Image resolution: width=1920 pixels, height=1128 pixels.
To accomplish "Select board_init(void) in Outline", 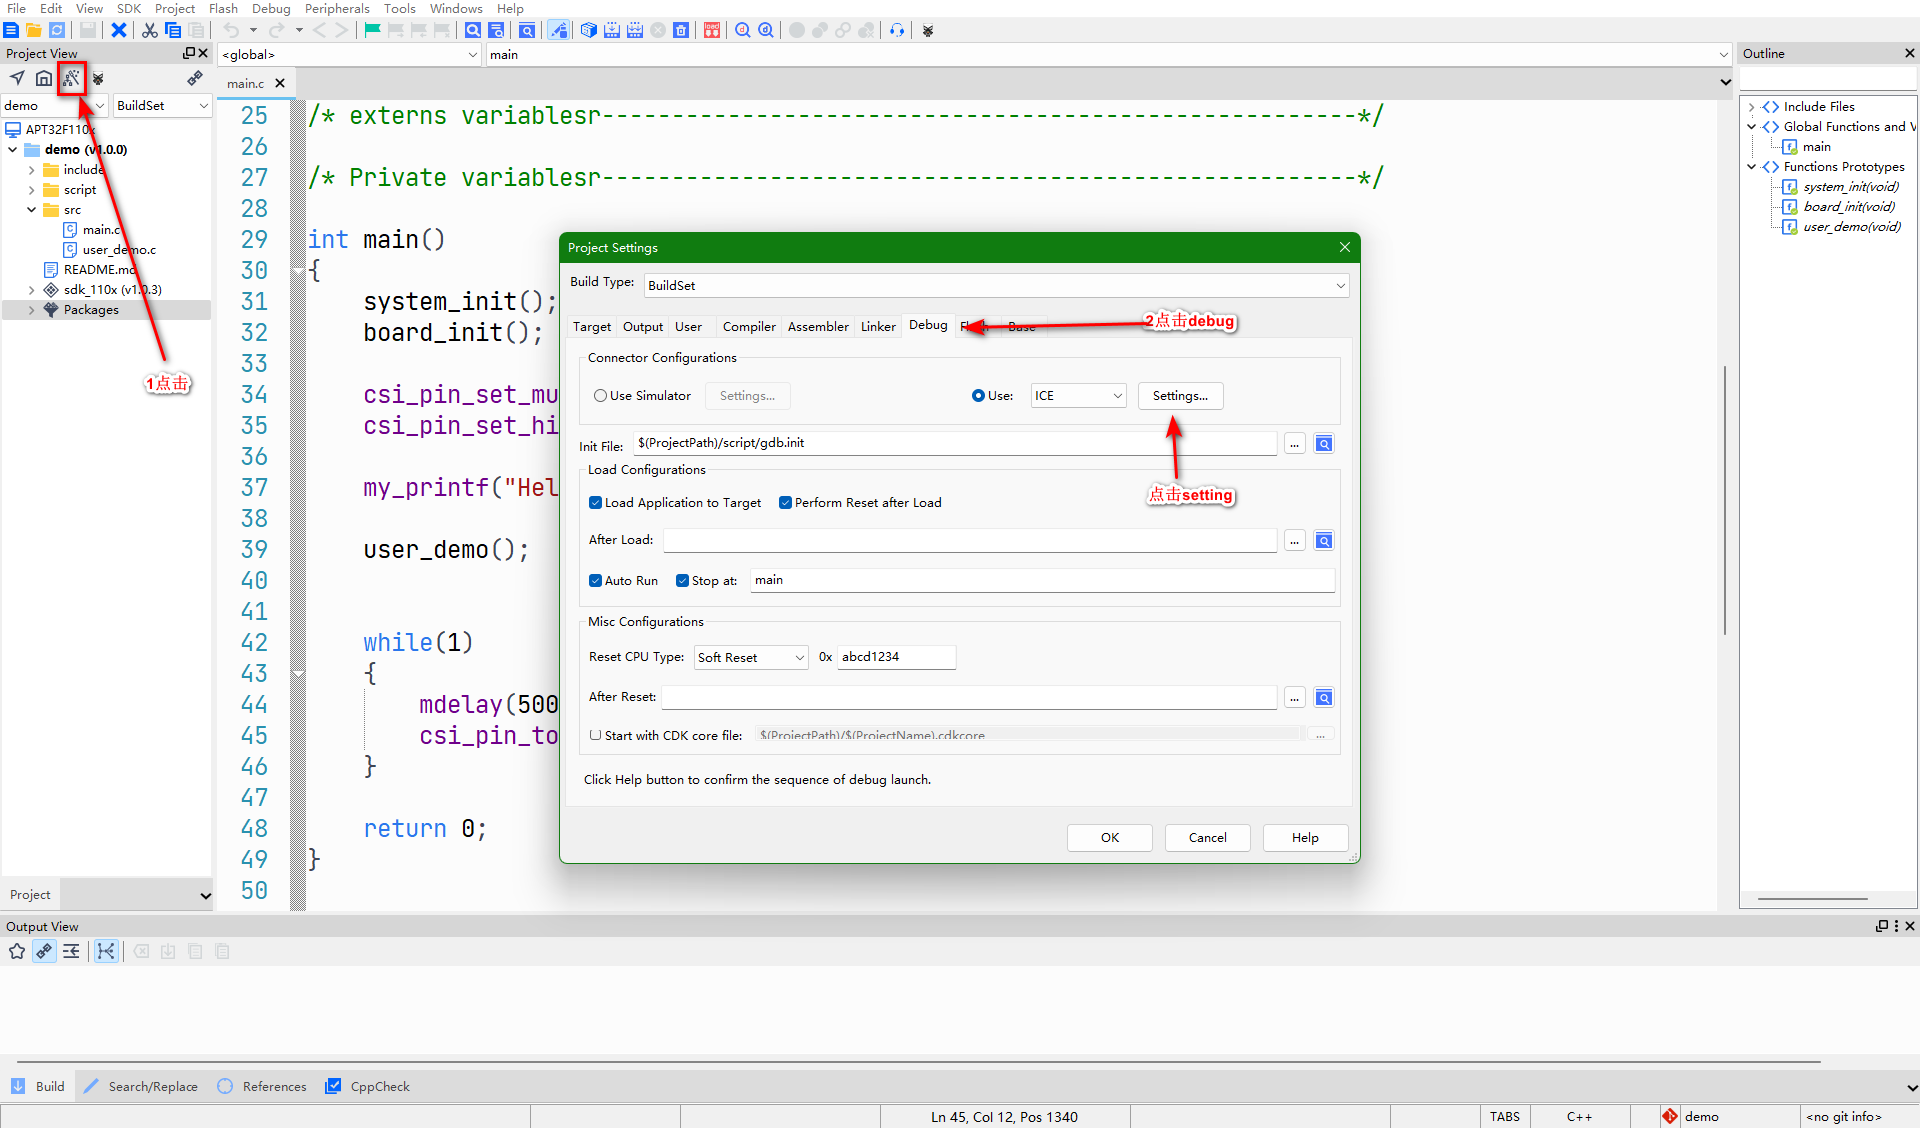I will tap(1849, 207).
